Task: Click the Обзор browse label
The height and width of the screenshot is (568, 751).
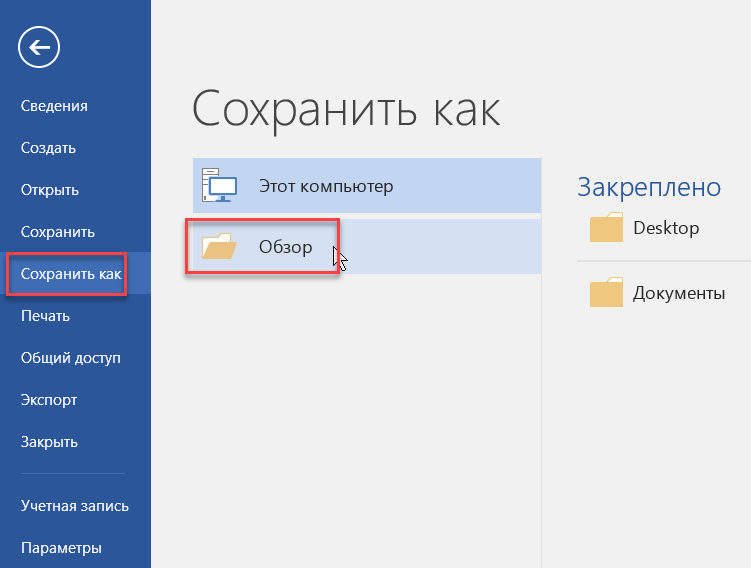Action: 285,247
